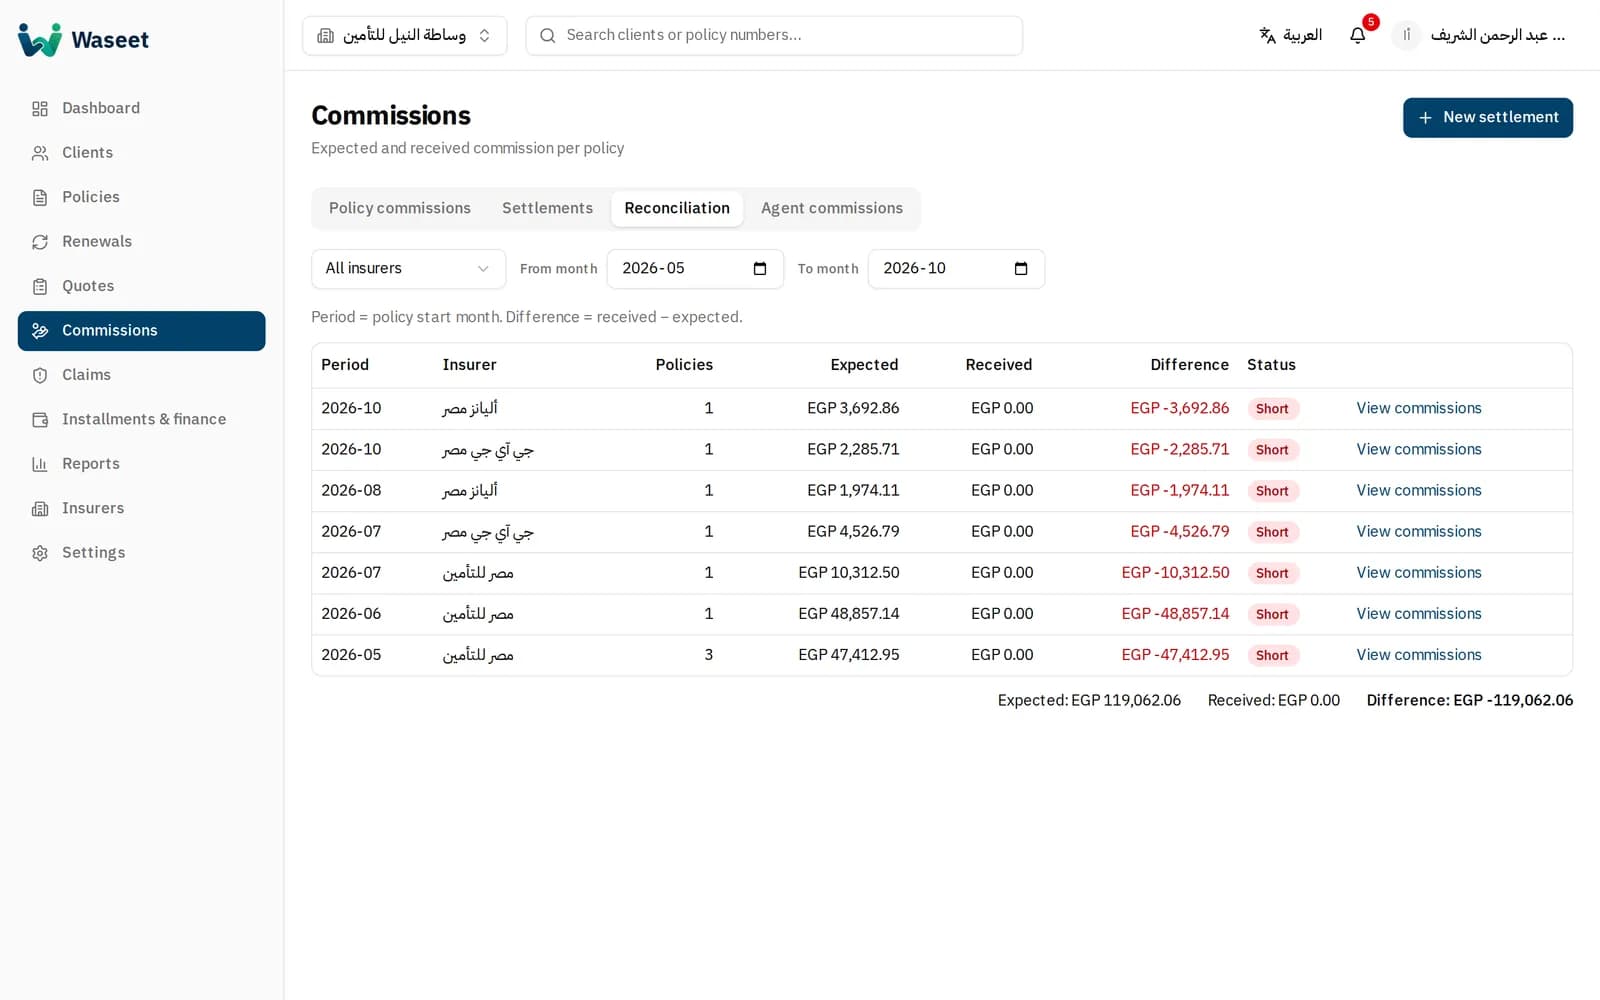Click the search magnifier icon
1600x1000 pixels.
547,35
